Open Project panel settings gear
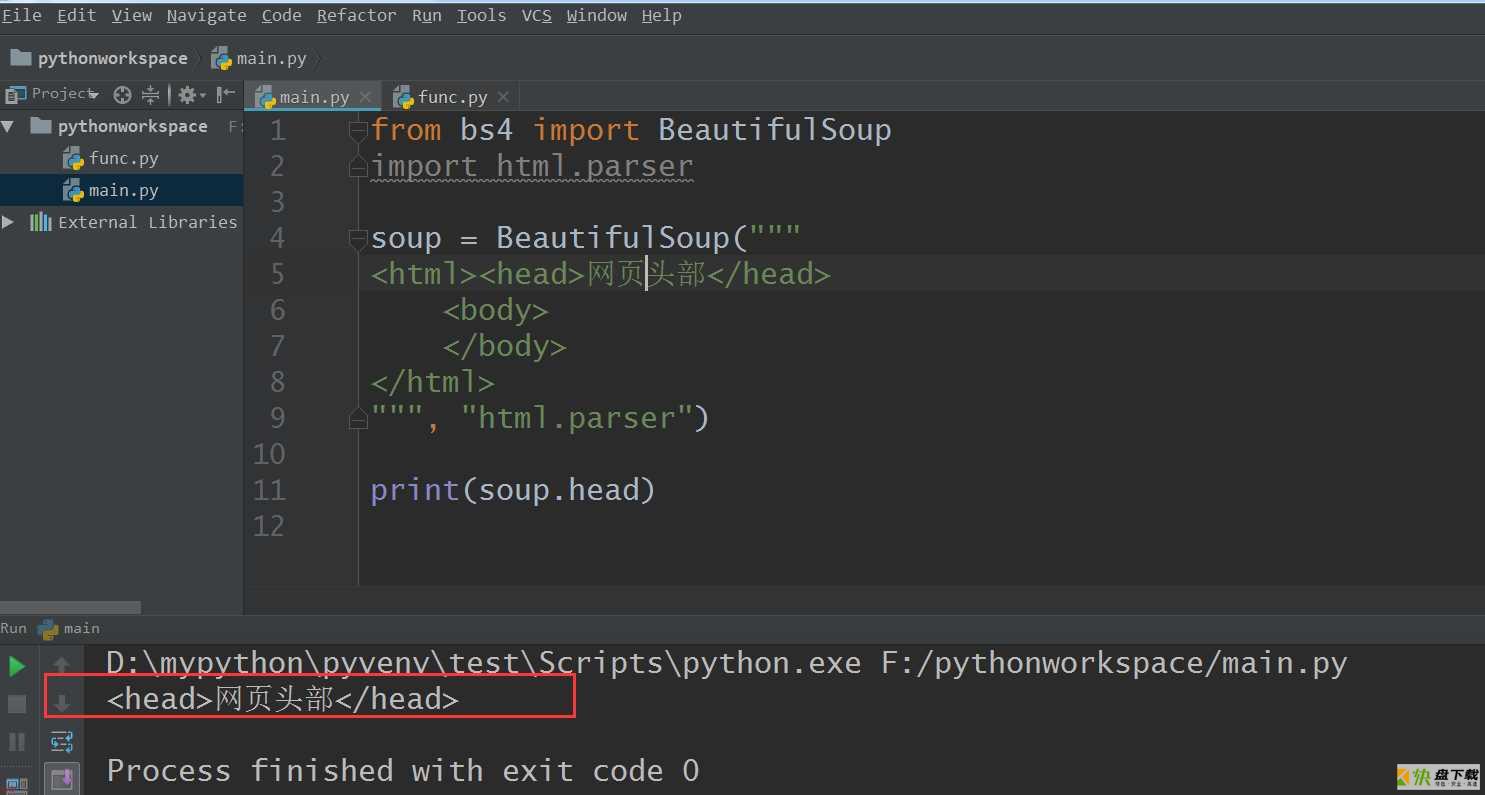 coord(190,95)
